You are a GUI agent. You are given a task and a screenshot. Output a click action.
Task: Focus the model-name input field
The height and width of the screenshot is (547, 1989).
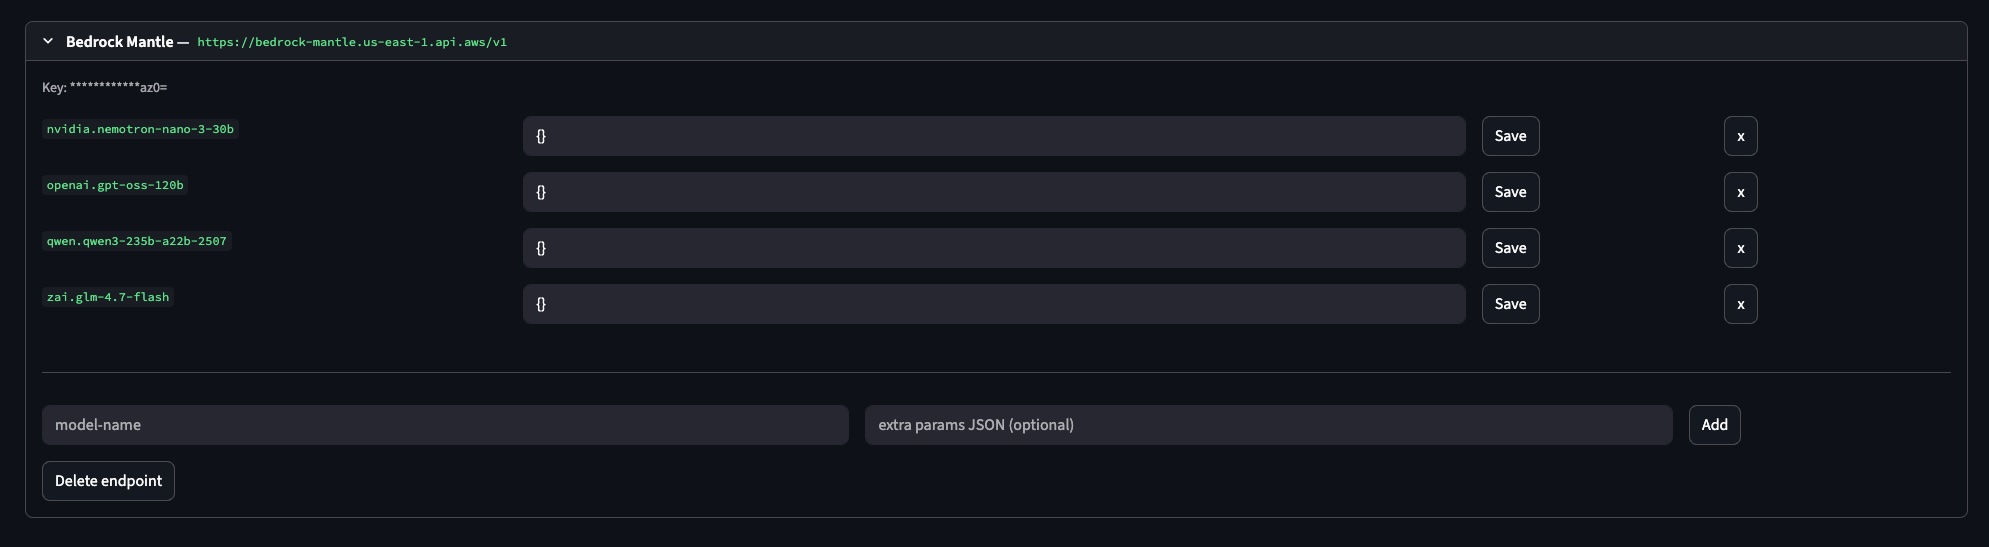click(445, 425)
